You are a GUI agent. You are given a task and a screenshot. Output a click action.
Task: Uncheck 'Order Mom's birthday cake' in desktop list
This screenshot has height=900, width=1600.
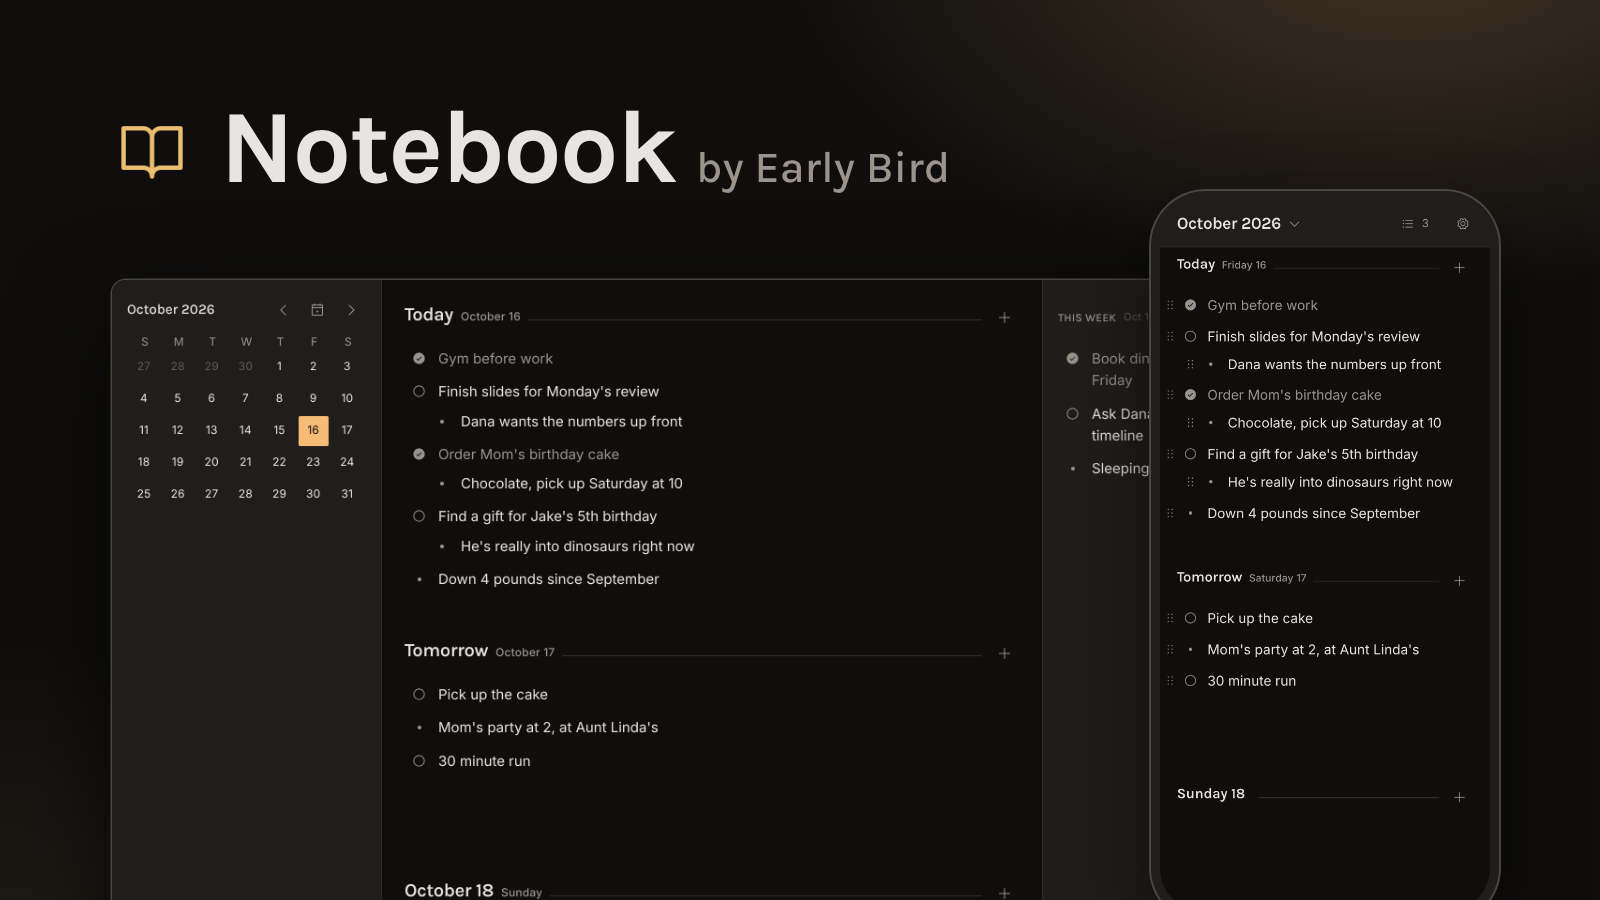pos(419,454)
